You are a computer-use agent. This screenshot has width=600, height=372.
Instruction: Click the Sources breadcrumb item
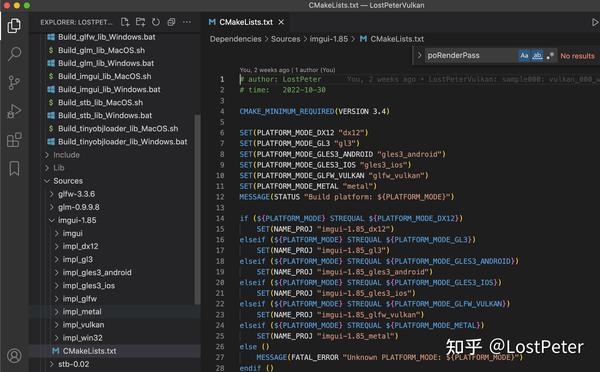[285, 39]
